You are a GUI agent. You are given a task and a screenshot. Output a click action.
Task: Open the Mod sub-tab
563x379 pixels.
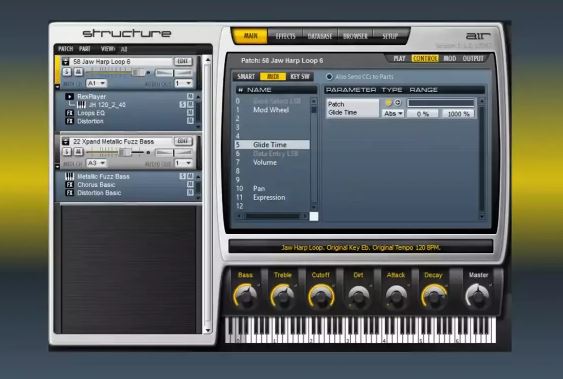(x=450, y=59)
